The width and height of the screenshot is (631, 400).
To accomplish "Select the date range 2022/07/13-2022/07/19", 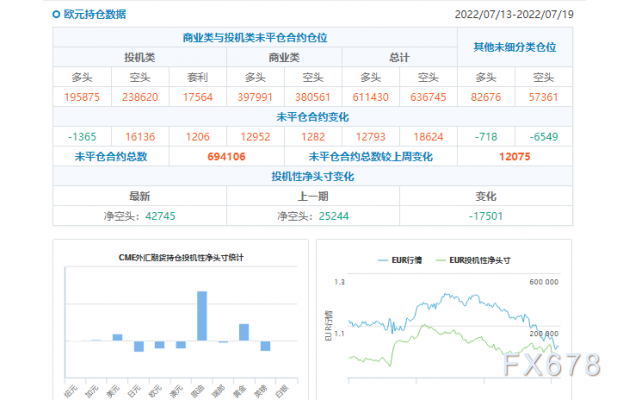I will coord(514,14).
